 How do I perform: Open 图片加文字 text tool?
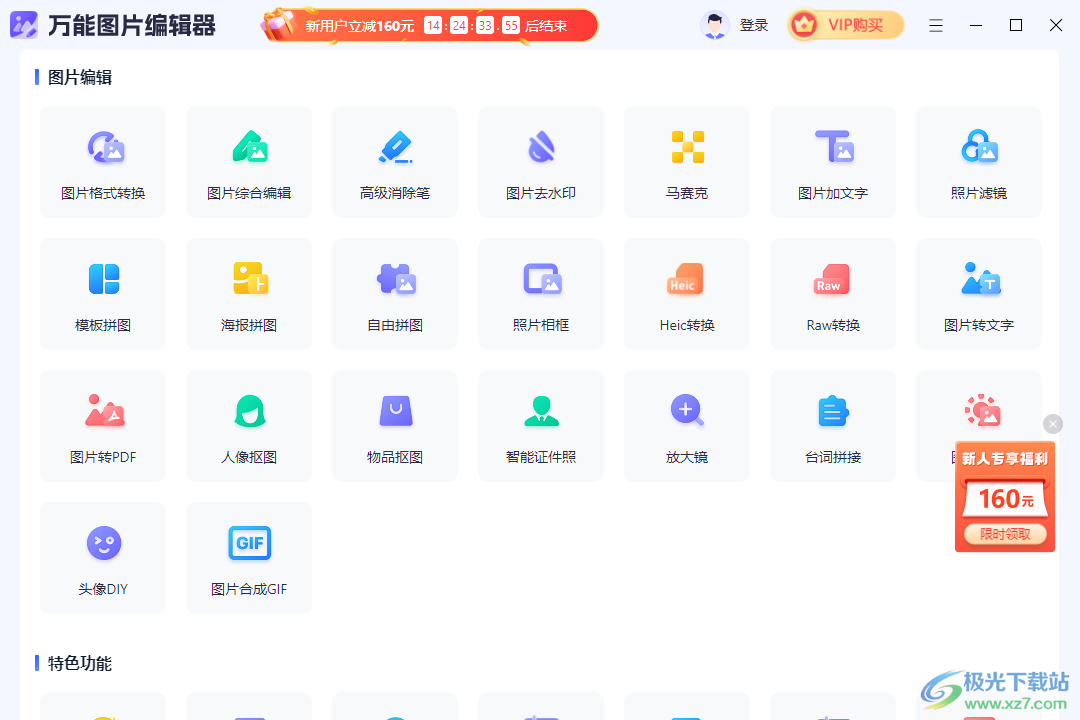pyautogui.click(x=833, y=162)
